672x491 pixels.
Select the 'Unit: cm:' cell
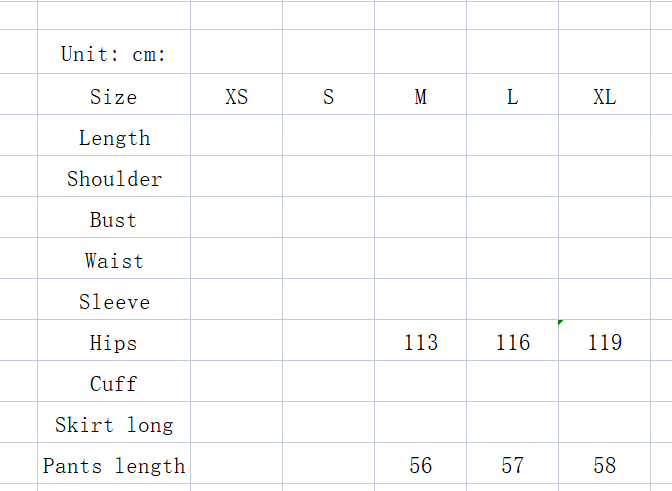114,55
